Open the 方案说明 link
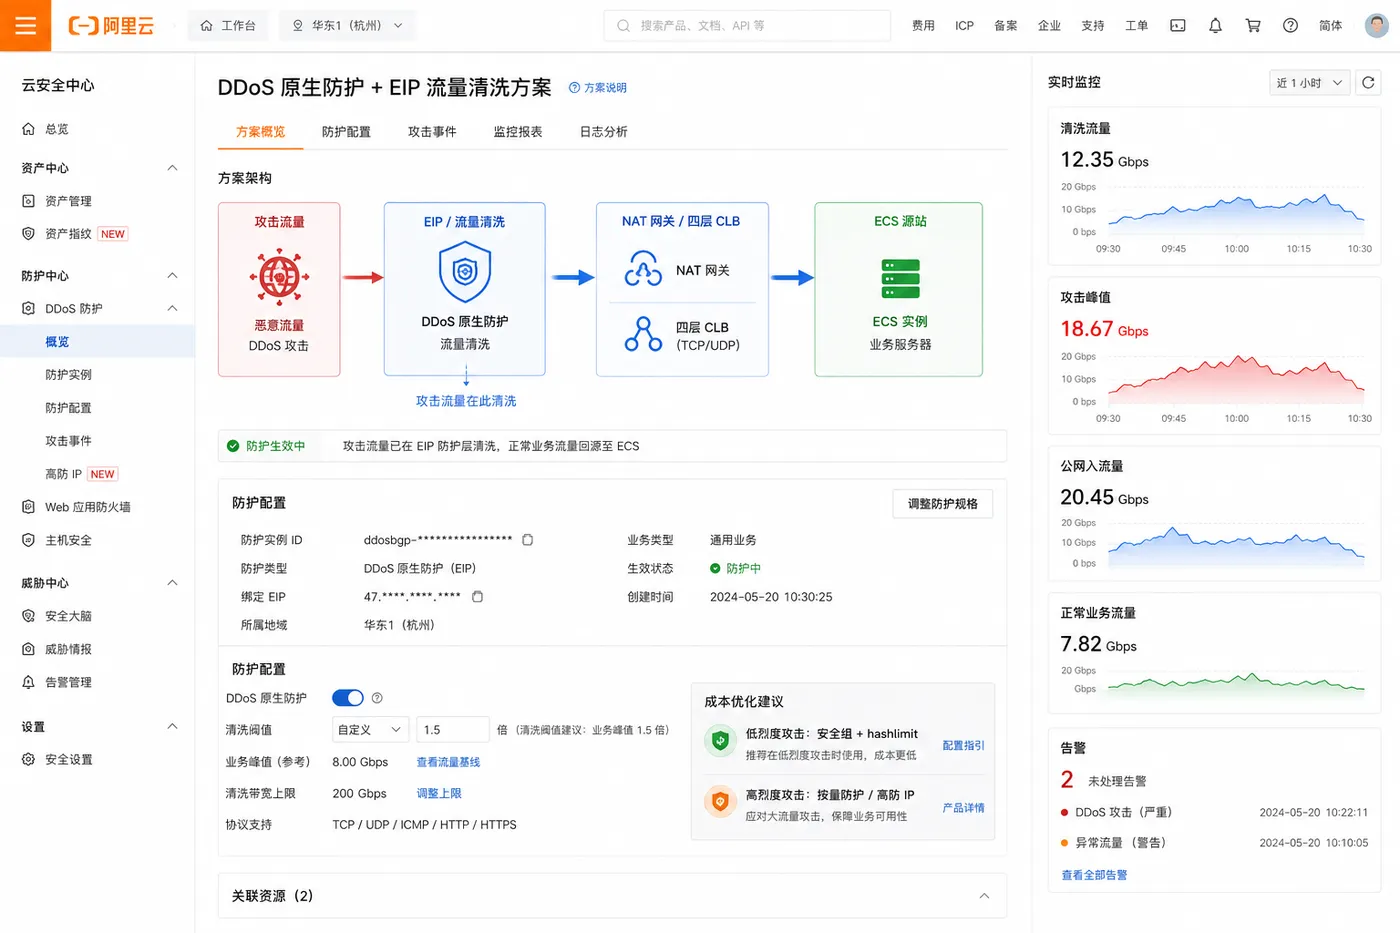The height and width of the screenshot is (933, 1400). (598, 88)
